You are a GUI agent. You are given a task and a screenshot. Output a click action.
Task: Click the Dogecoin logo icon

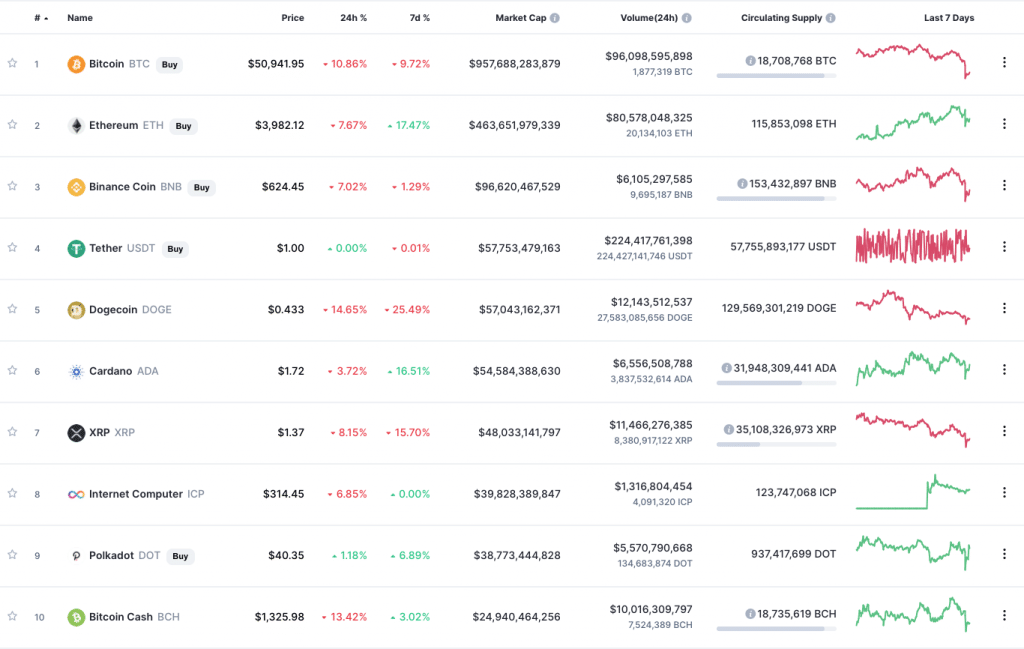click(x=76, y=310)
